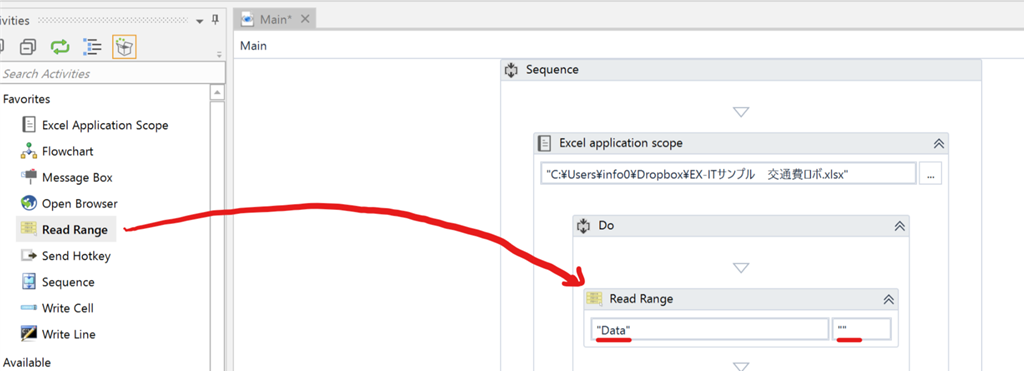
Task: Click the tree view list icon
Action: (92, 47)
